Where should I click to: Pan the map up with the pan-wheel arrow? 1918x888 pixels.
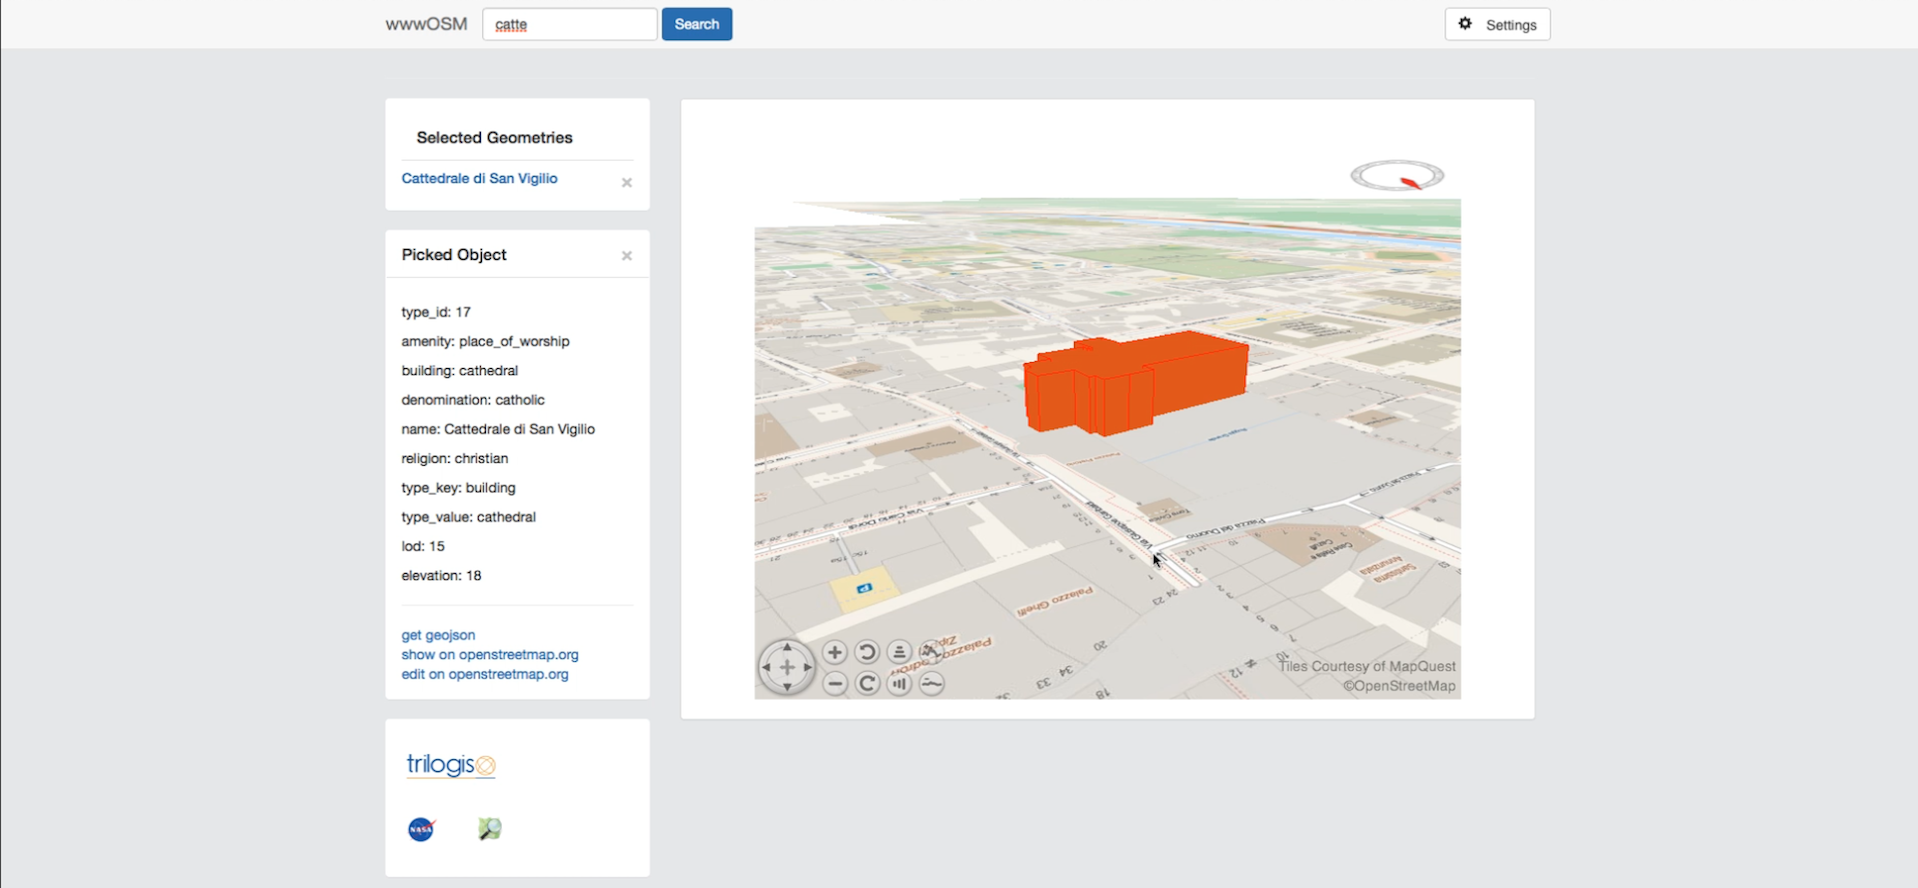point(787,648)
